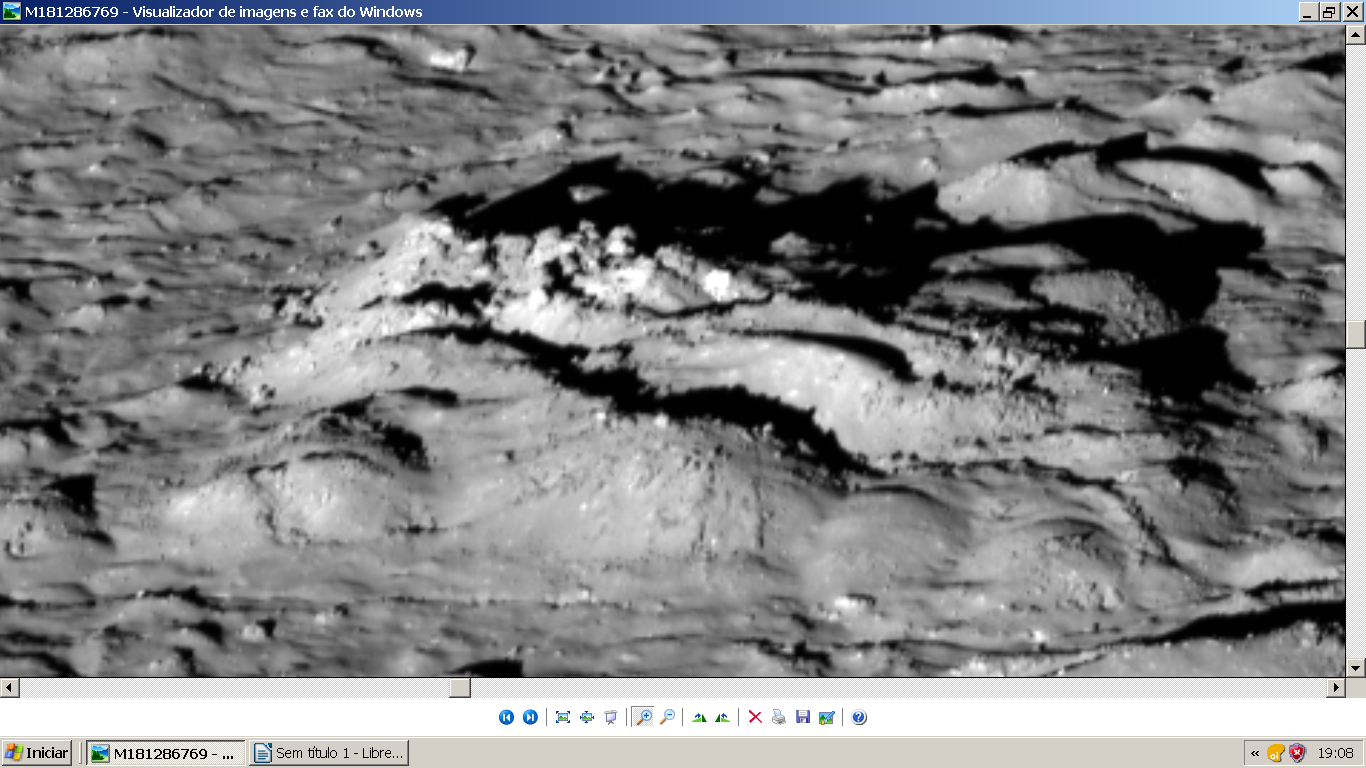Save a copy using floppy disk icon
The image size is (1366, 768).
pos(803,717)
